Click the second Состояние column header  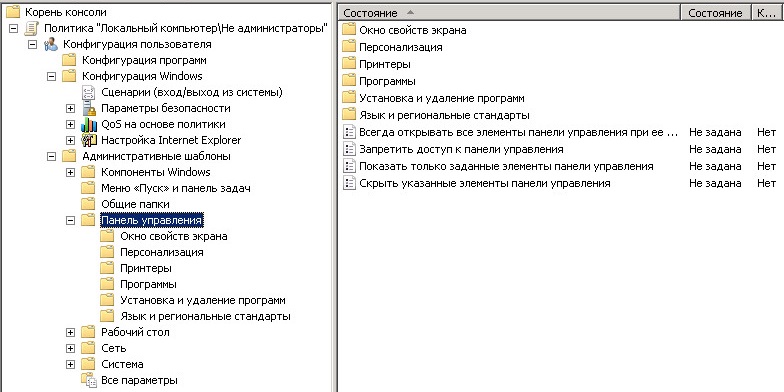[716, 13]
